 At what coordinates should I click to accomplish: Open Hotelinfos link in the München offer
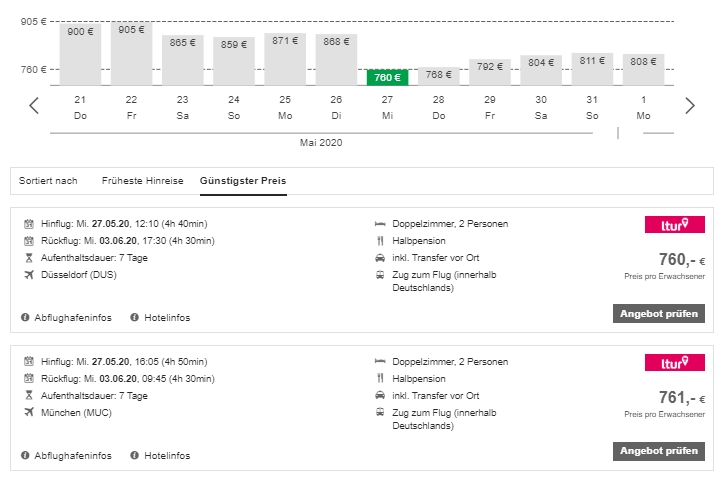point(166,456)
